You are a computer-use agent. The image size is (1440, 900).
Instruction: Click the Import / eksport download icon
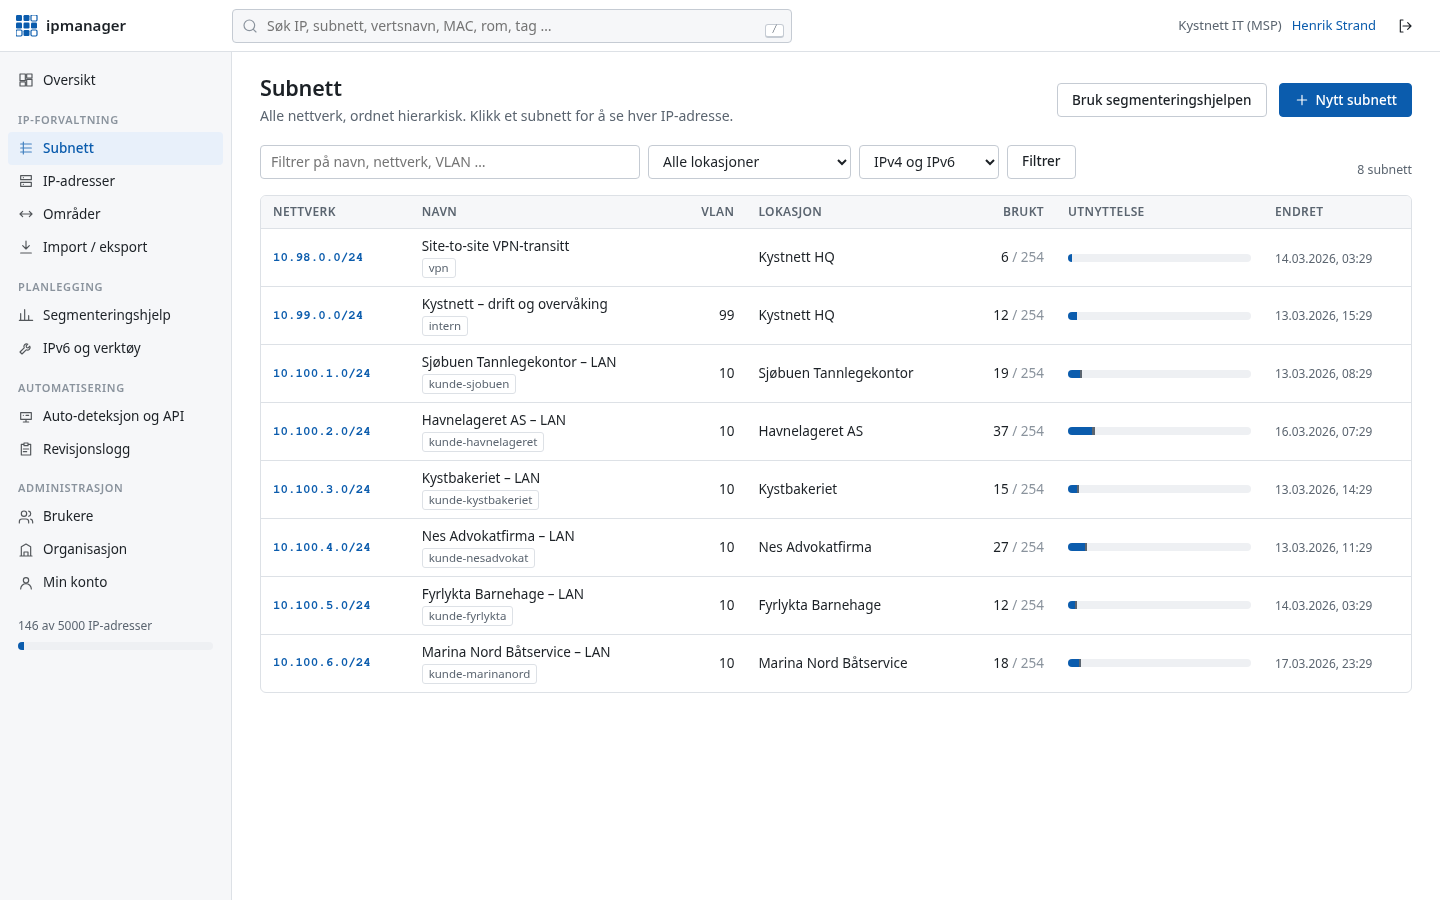coord(26,247)
